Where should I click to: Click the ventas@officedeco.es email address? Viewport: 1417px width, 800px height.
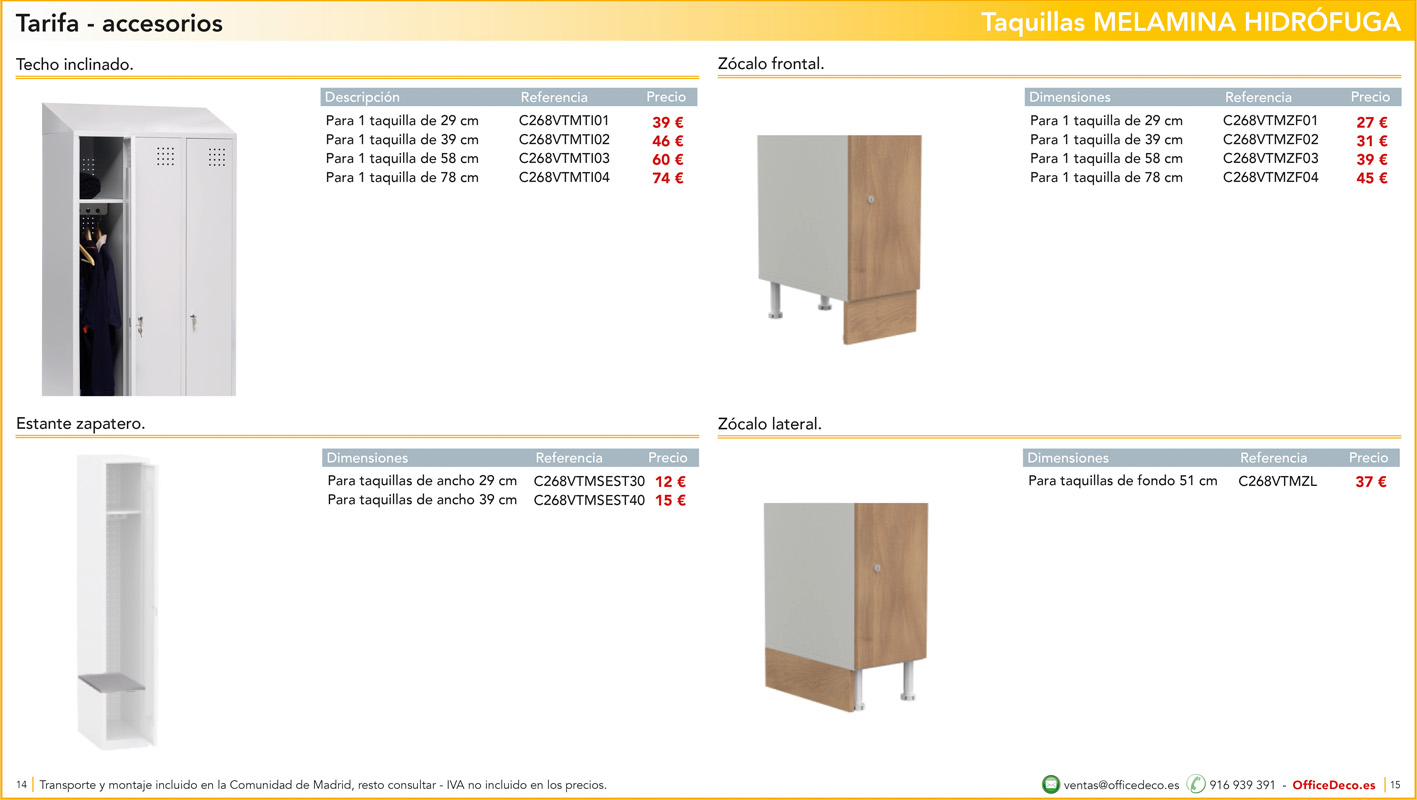pyautogui.click(x=1121, y=785)
